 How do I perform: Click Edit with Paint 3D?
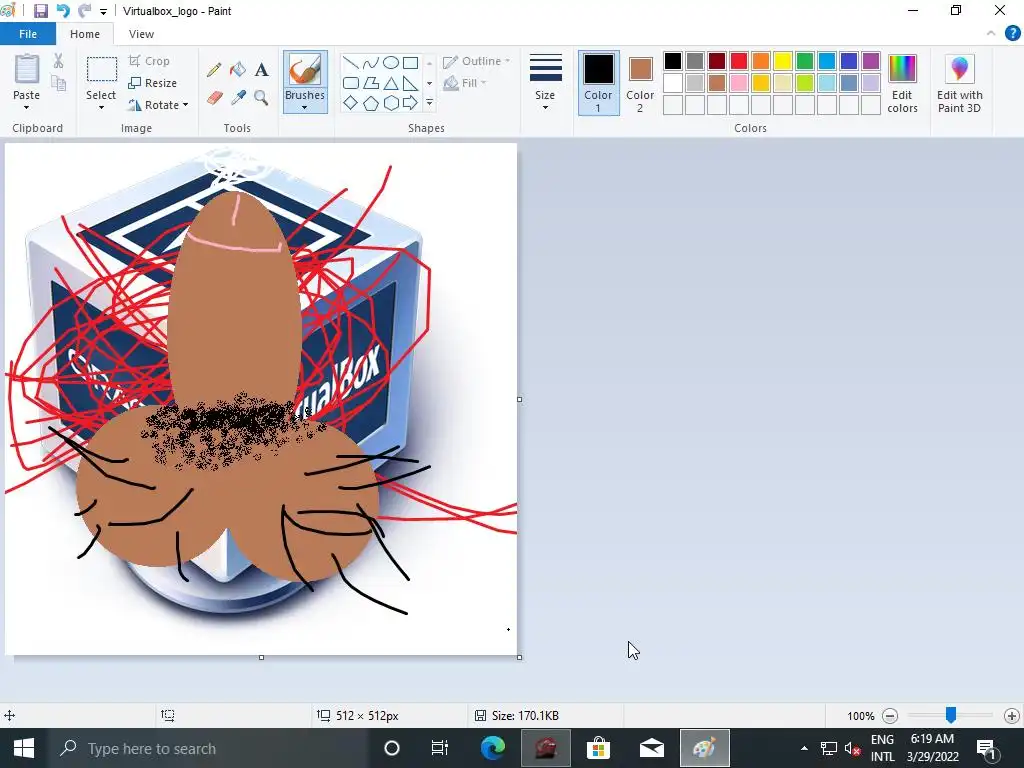click(959, 84)
